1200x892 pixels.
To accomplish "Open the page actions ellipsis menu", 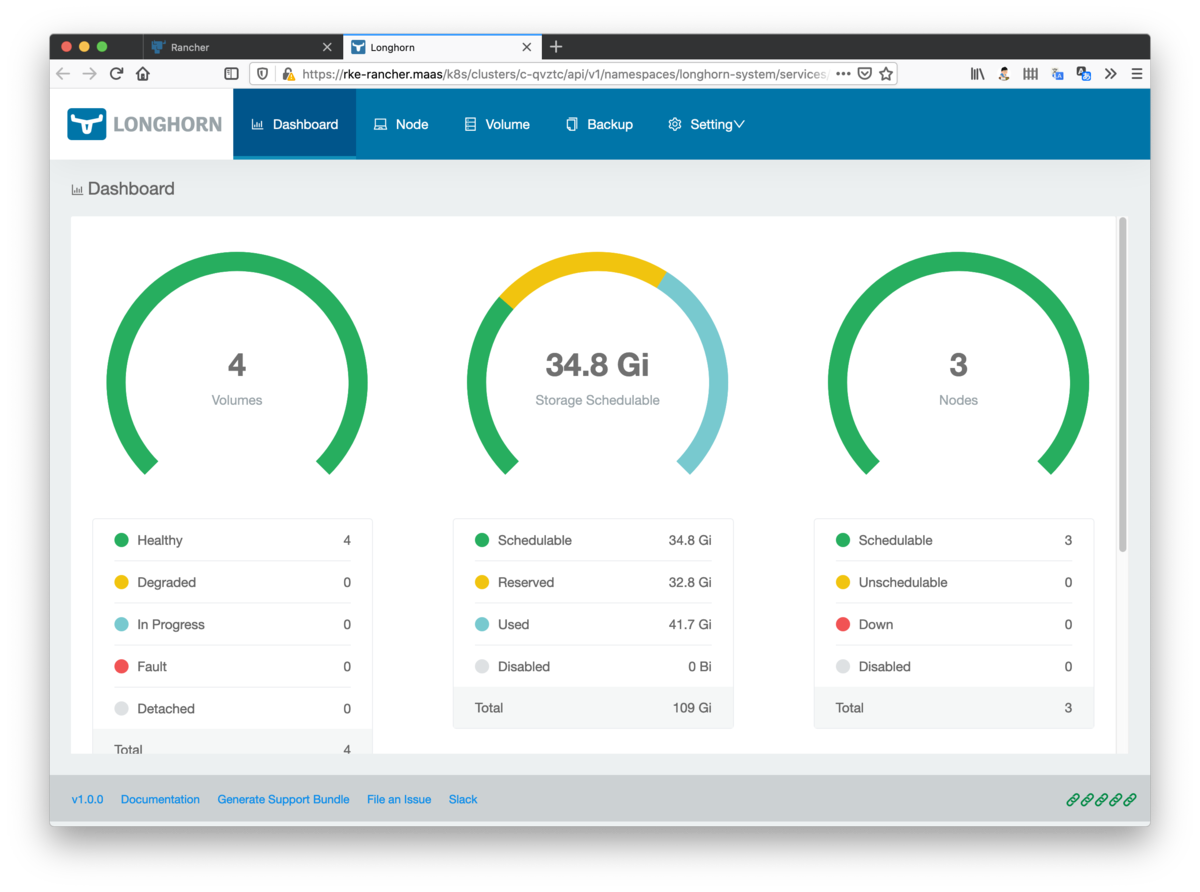I will [x=843, y=74].
